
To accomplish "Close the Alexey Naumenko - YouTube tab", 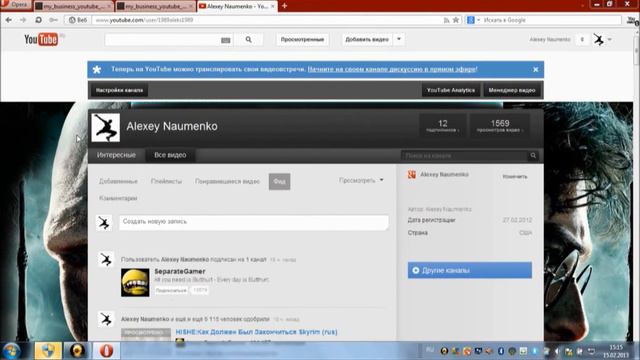I will pos(272,6).
